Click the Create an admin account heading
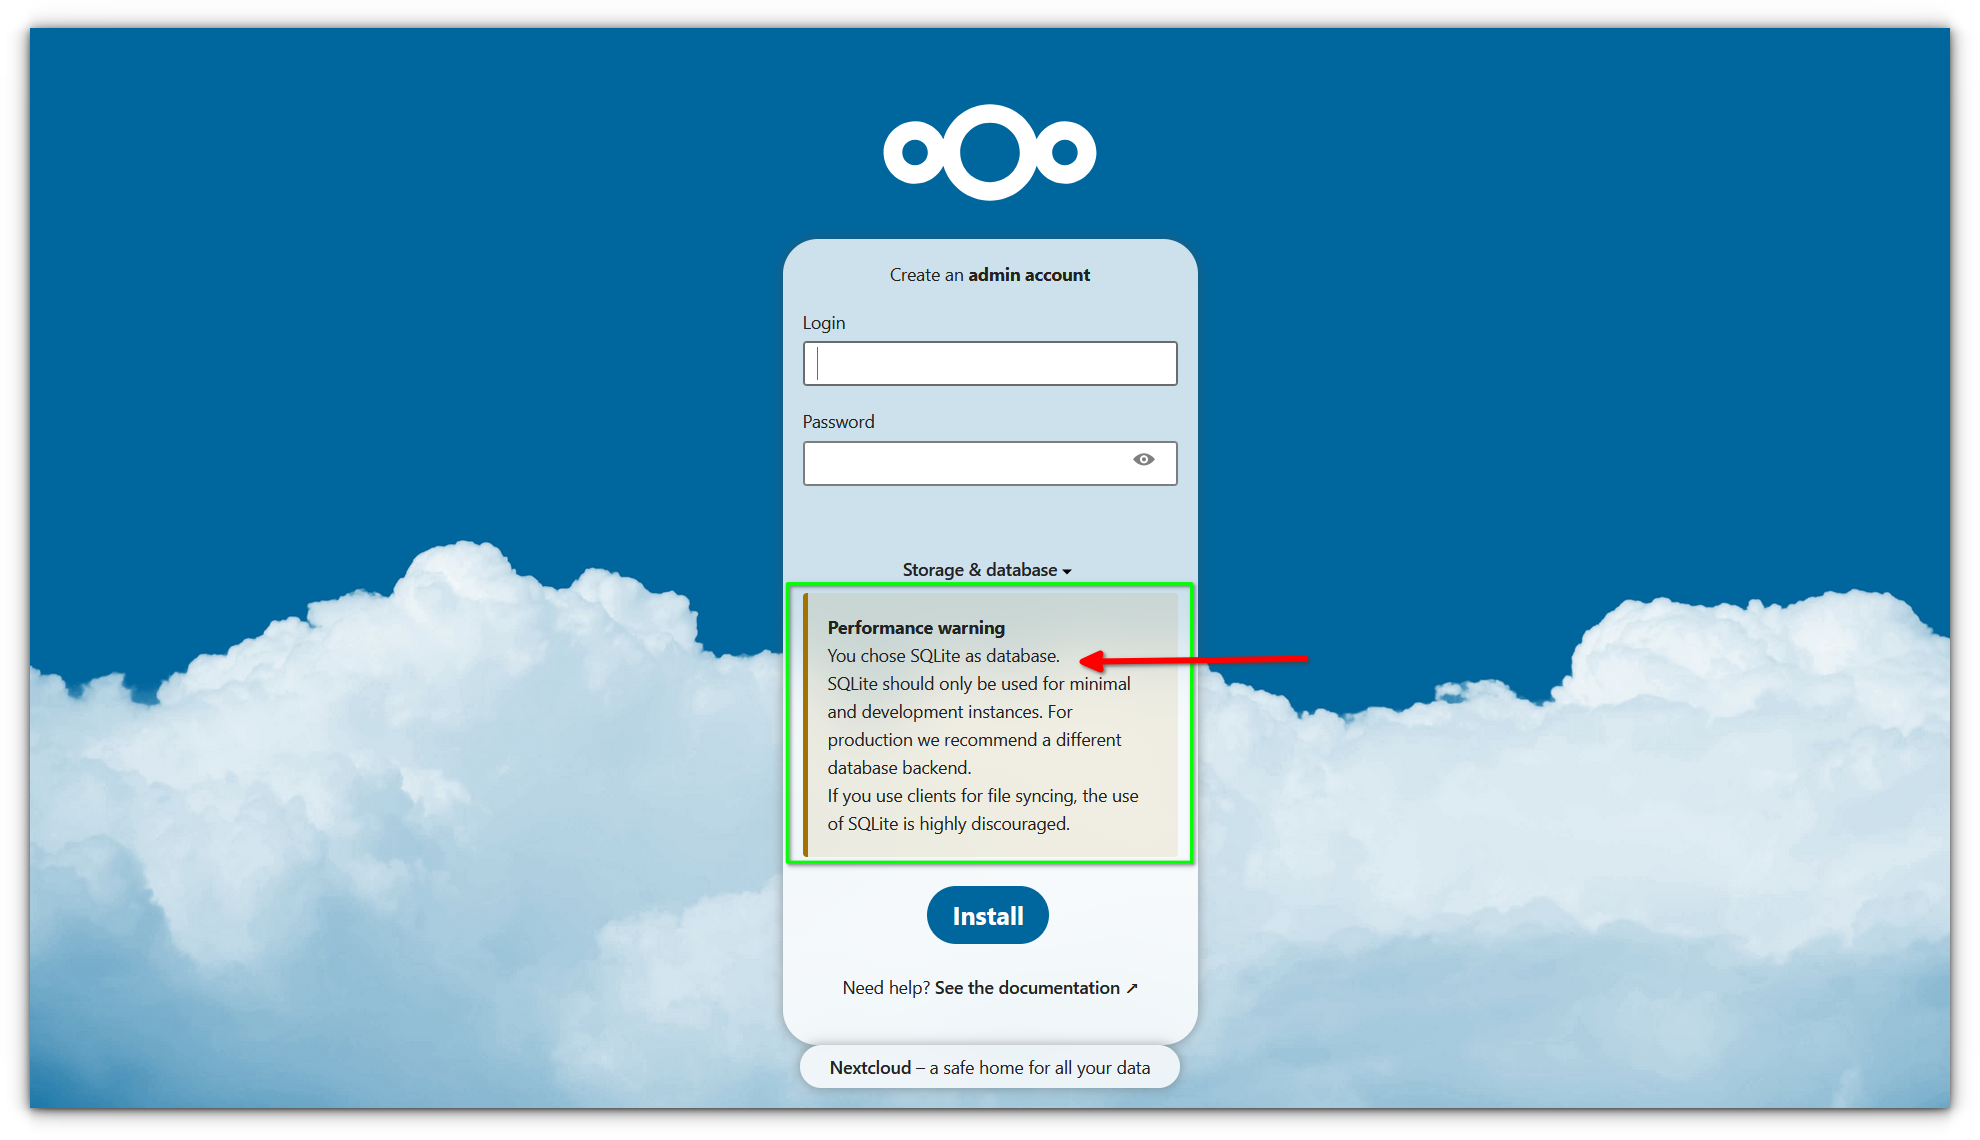Viewport: 1980px width, 1140px height. click(x=990, y=275)
